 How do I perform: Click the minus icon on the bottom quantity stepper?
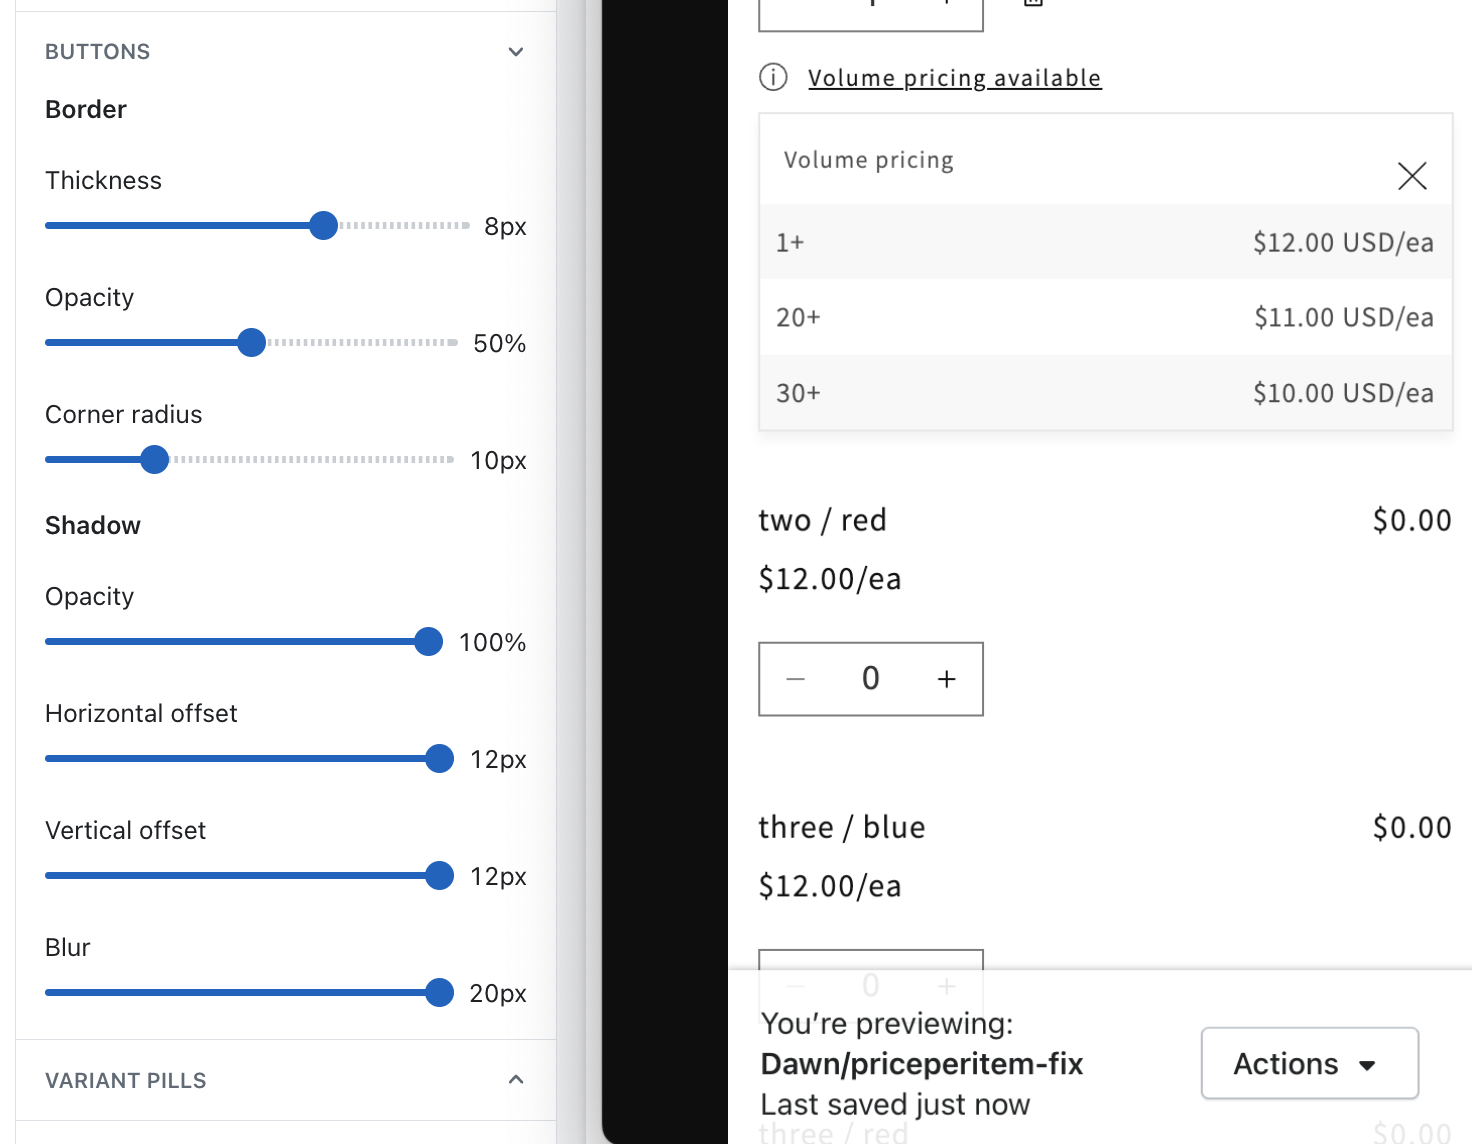click(x=795, y=986)
